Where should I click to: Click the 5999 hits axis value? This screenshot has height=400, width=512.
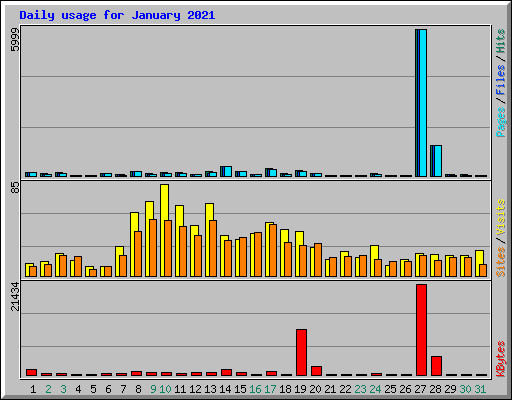15,40
